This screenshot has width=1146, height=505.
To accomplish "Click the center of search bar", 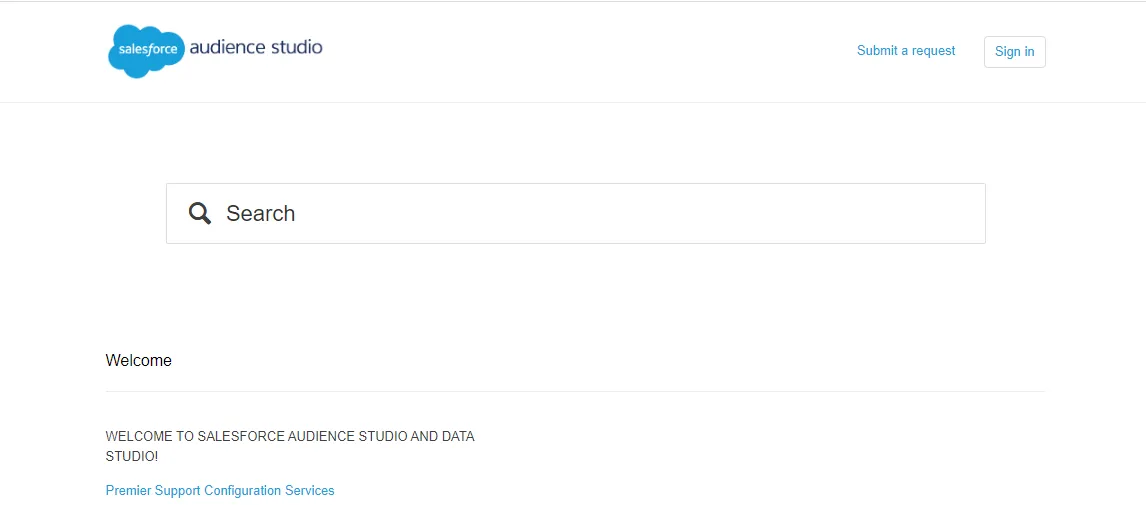I will point(575,213).
